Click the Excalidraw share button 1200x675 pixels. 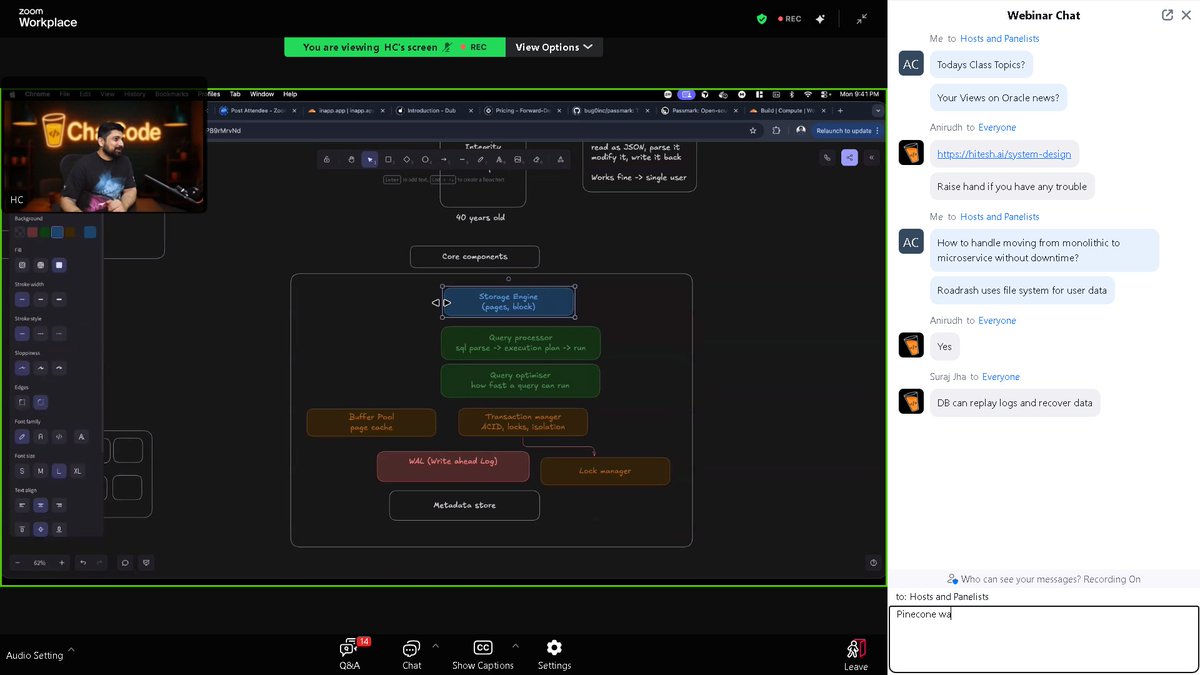849,157
